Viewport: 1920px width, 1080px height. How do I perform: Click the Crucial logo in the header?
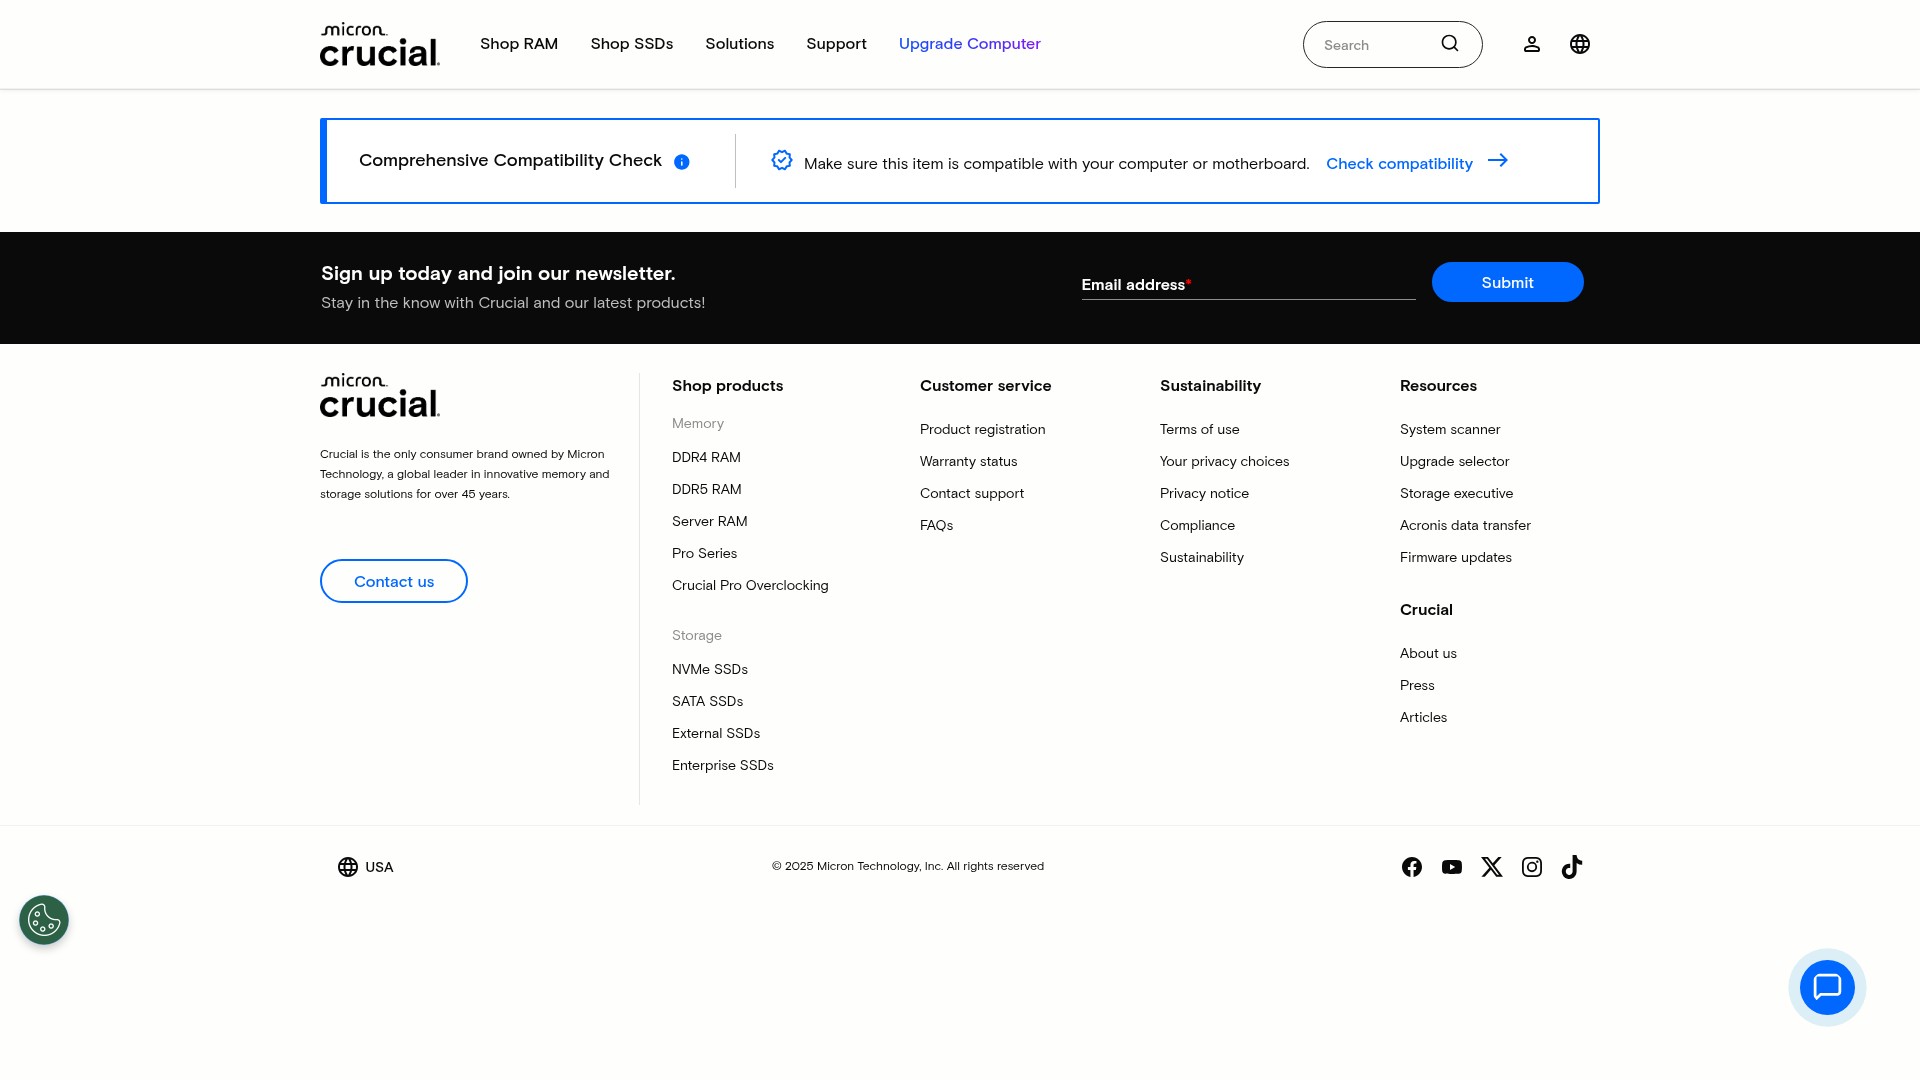coord(380,45)
